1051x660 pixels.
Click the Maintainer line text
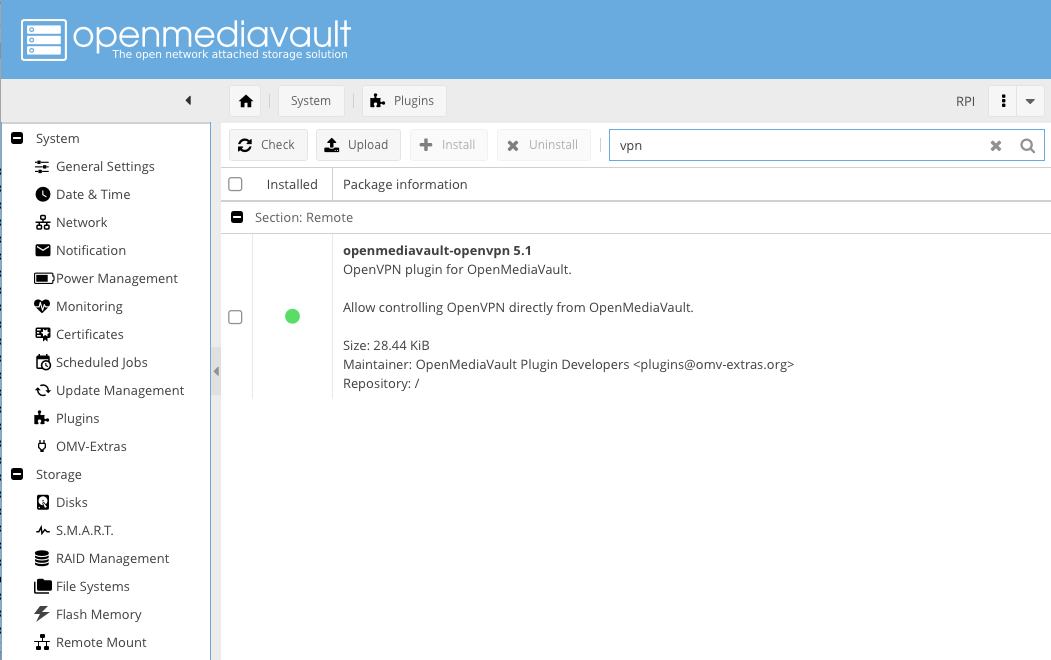(568, 365)
